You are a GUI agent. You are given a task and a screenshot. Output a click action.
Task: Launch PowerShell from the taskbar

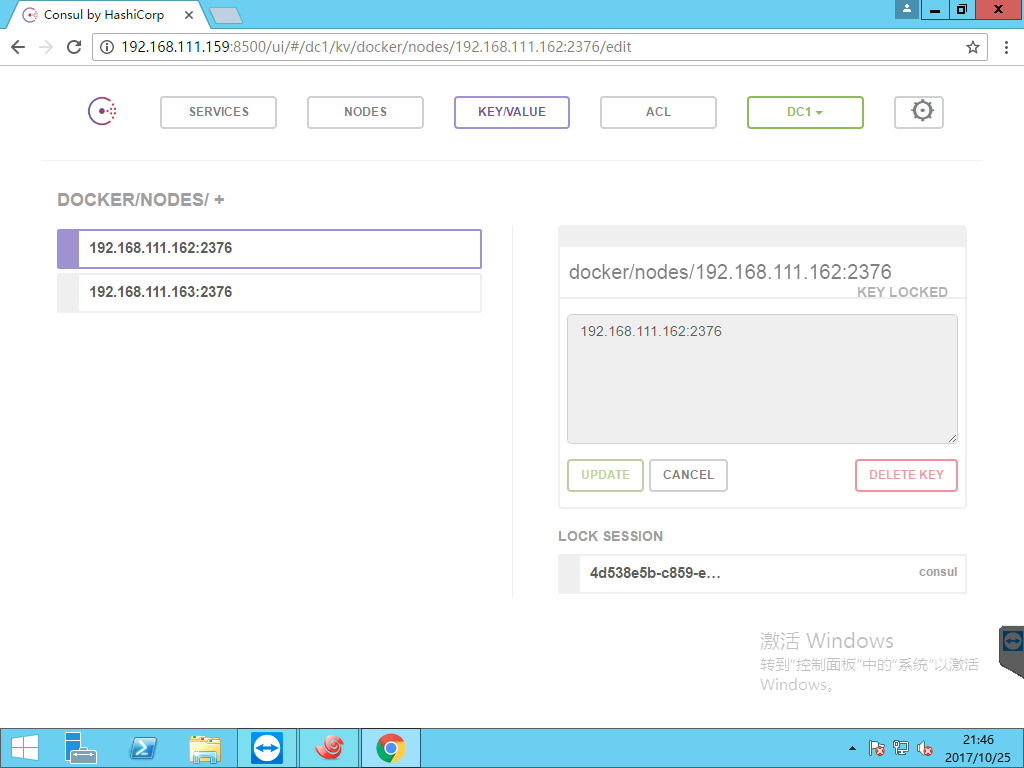pos(143,747)
